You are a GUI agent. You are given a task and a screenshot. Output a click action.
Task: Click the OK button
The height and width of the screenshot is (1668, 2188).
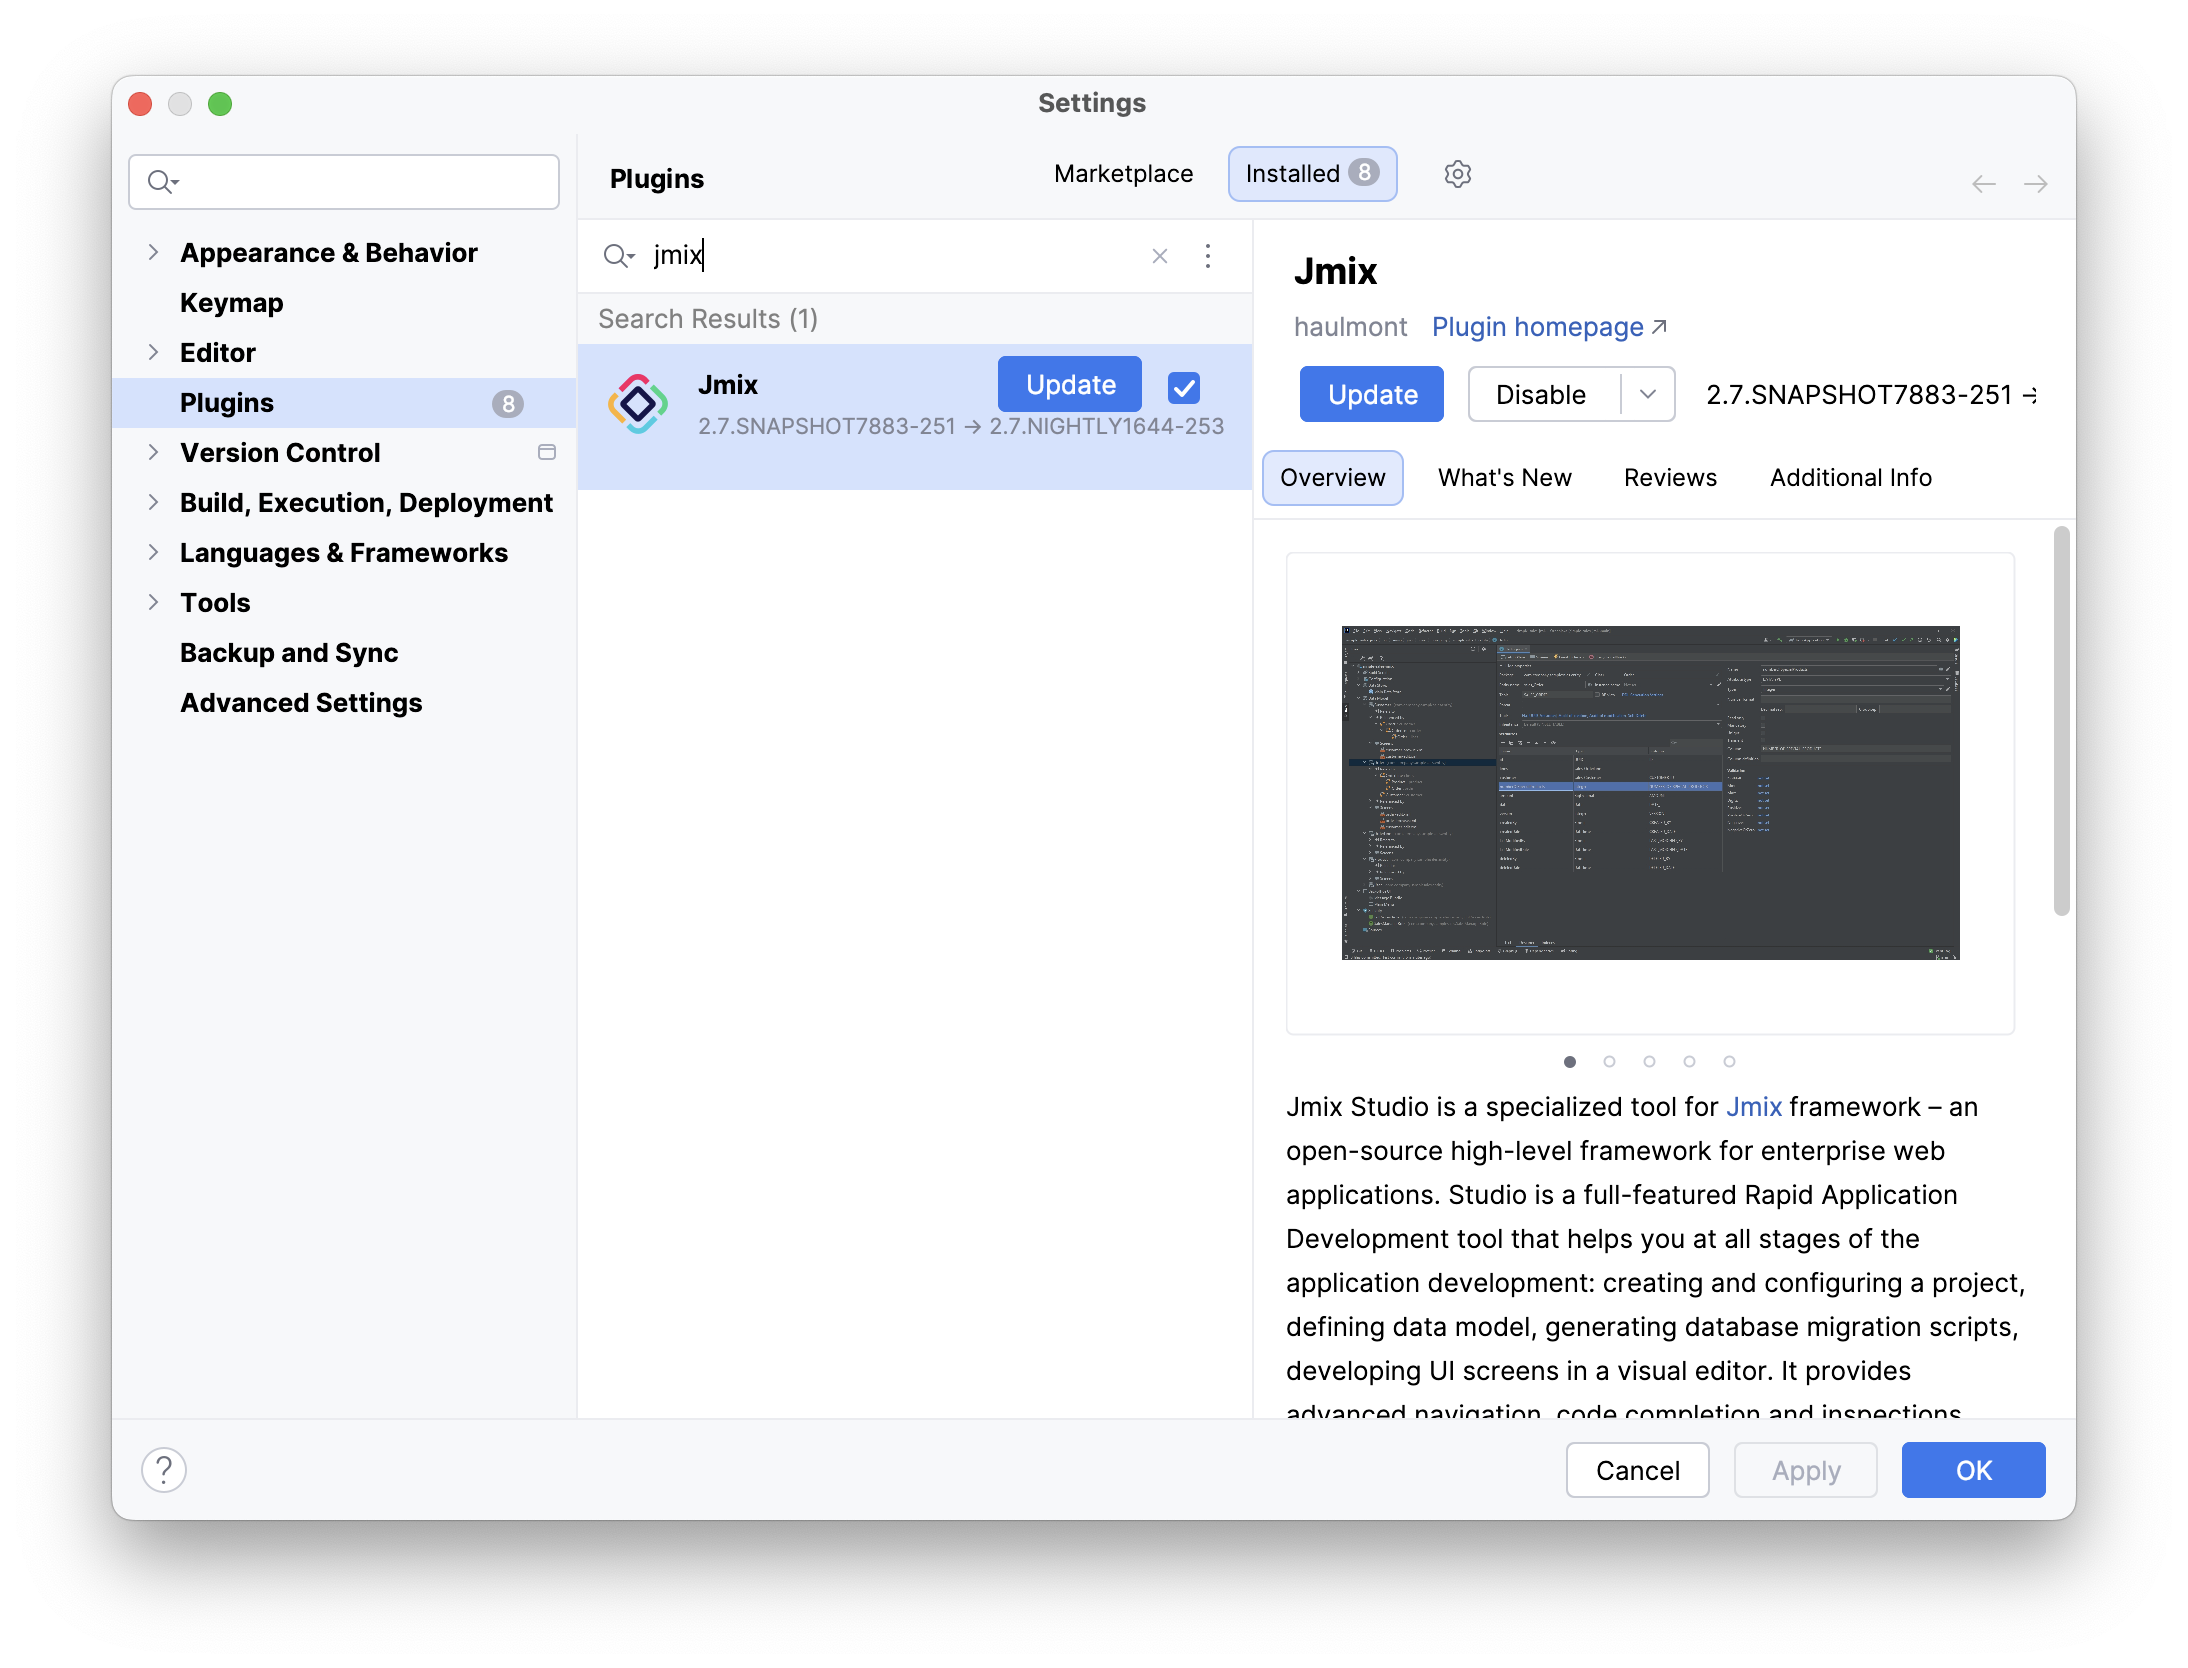click(x=1972, y=1470)
